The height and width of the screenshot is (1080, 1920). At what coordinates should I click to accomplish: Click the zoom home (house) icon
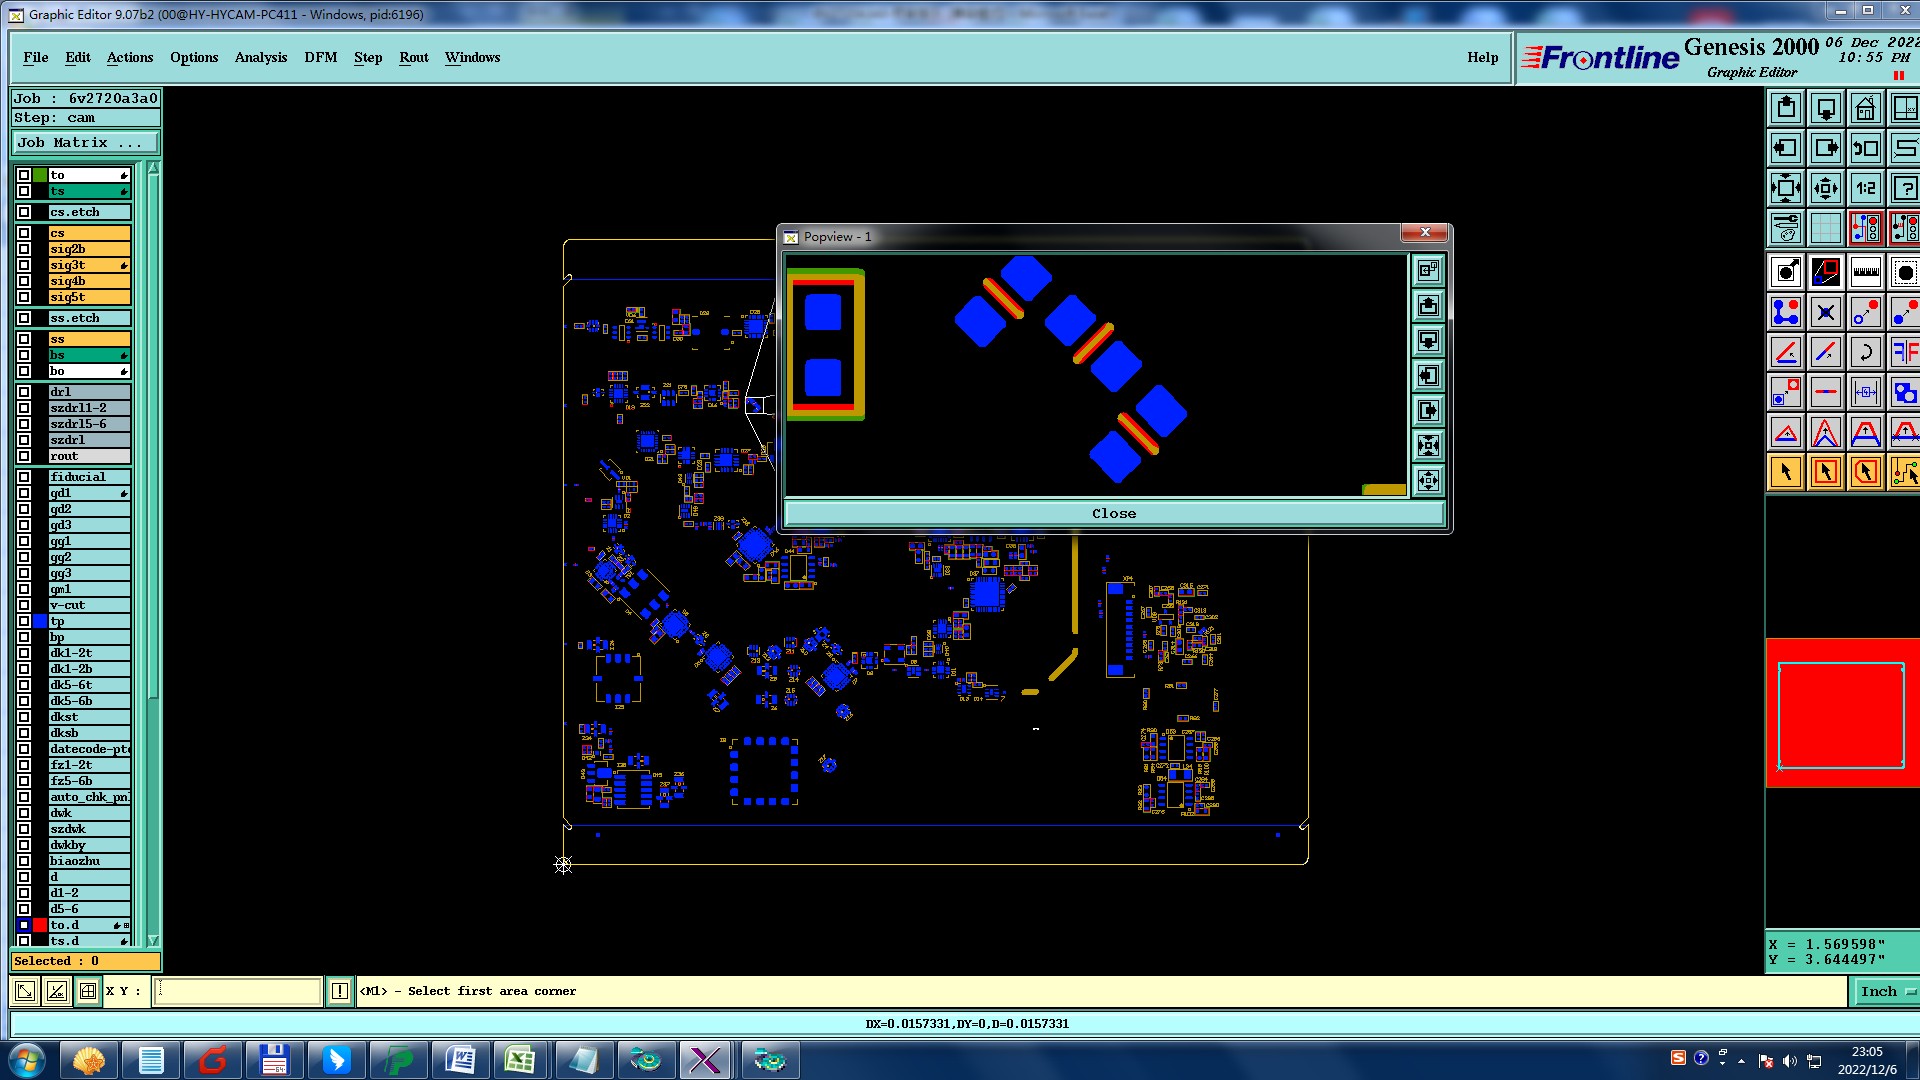(1866, 108)
